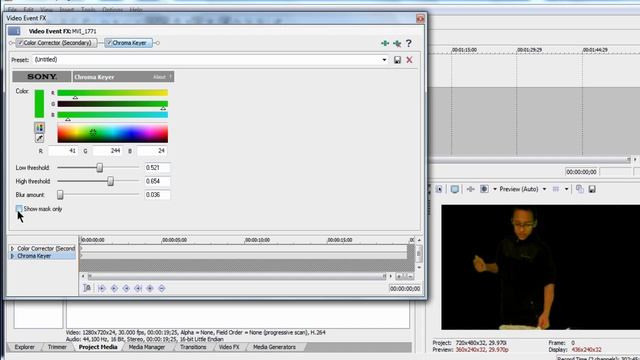Switch to the Explorer tab

[24, 347]
